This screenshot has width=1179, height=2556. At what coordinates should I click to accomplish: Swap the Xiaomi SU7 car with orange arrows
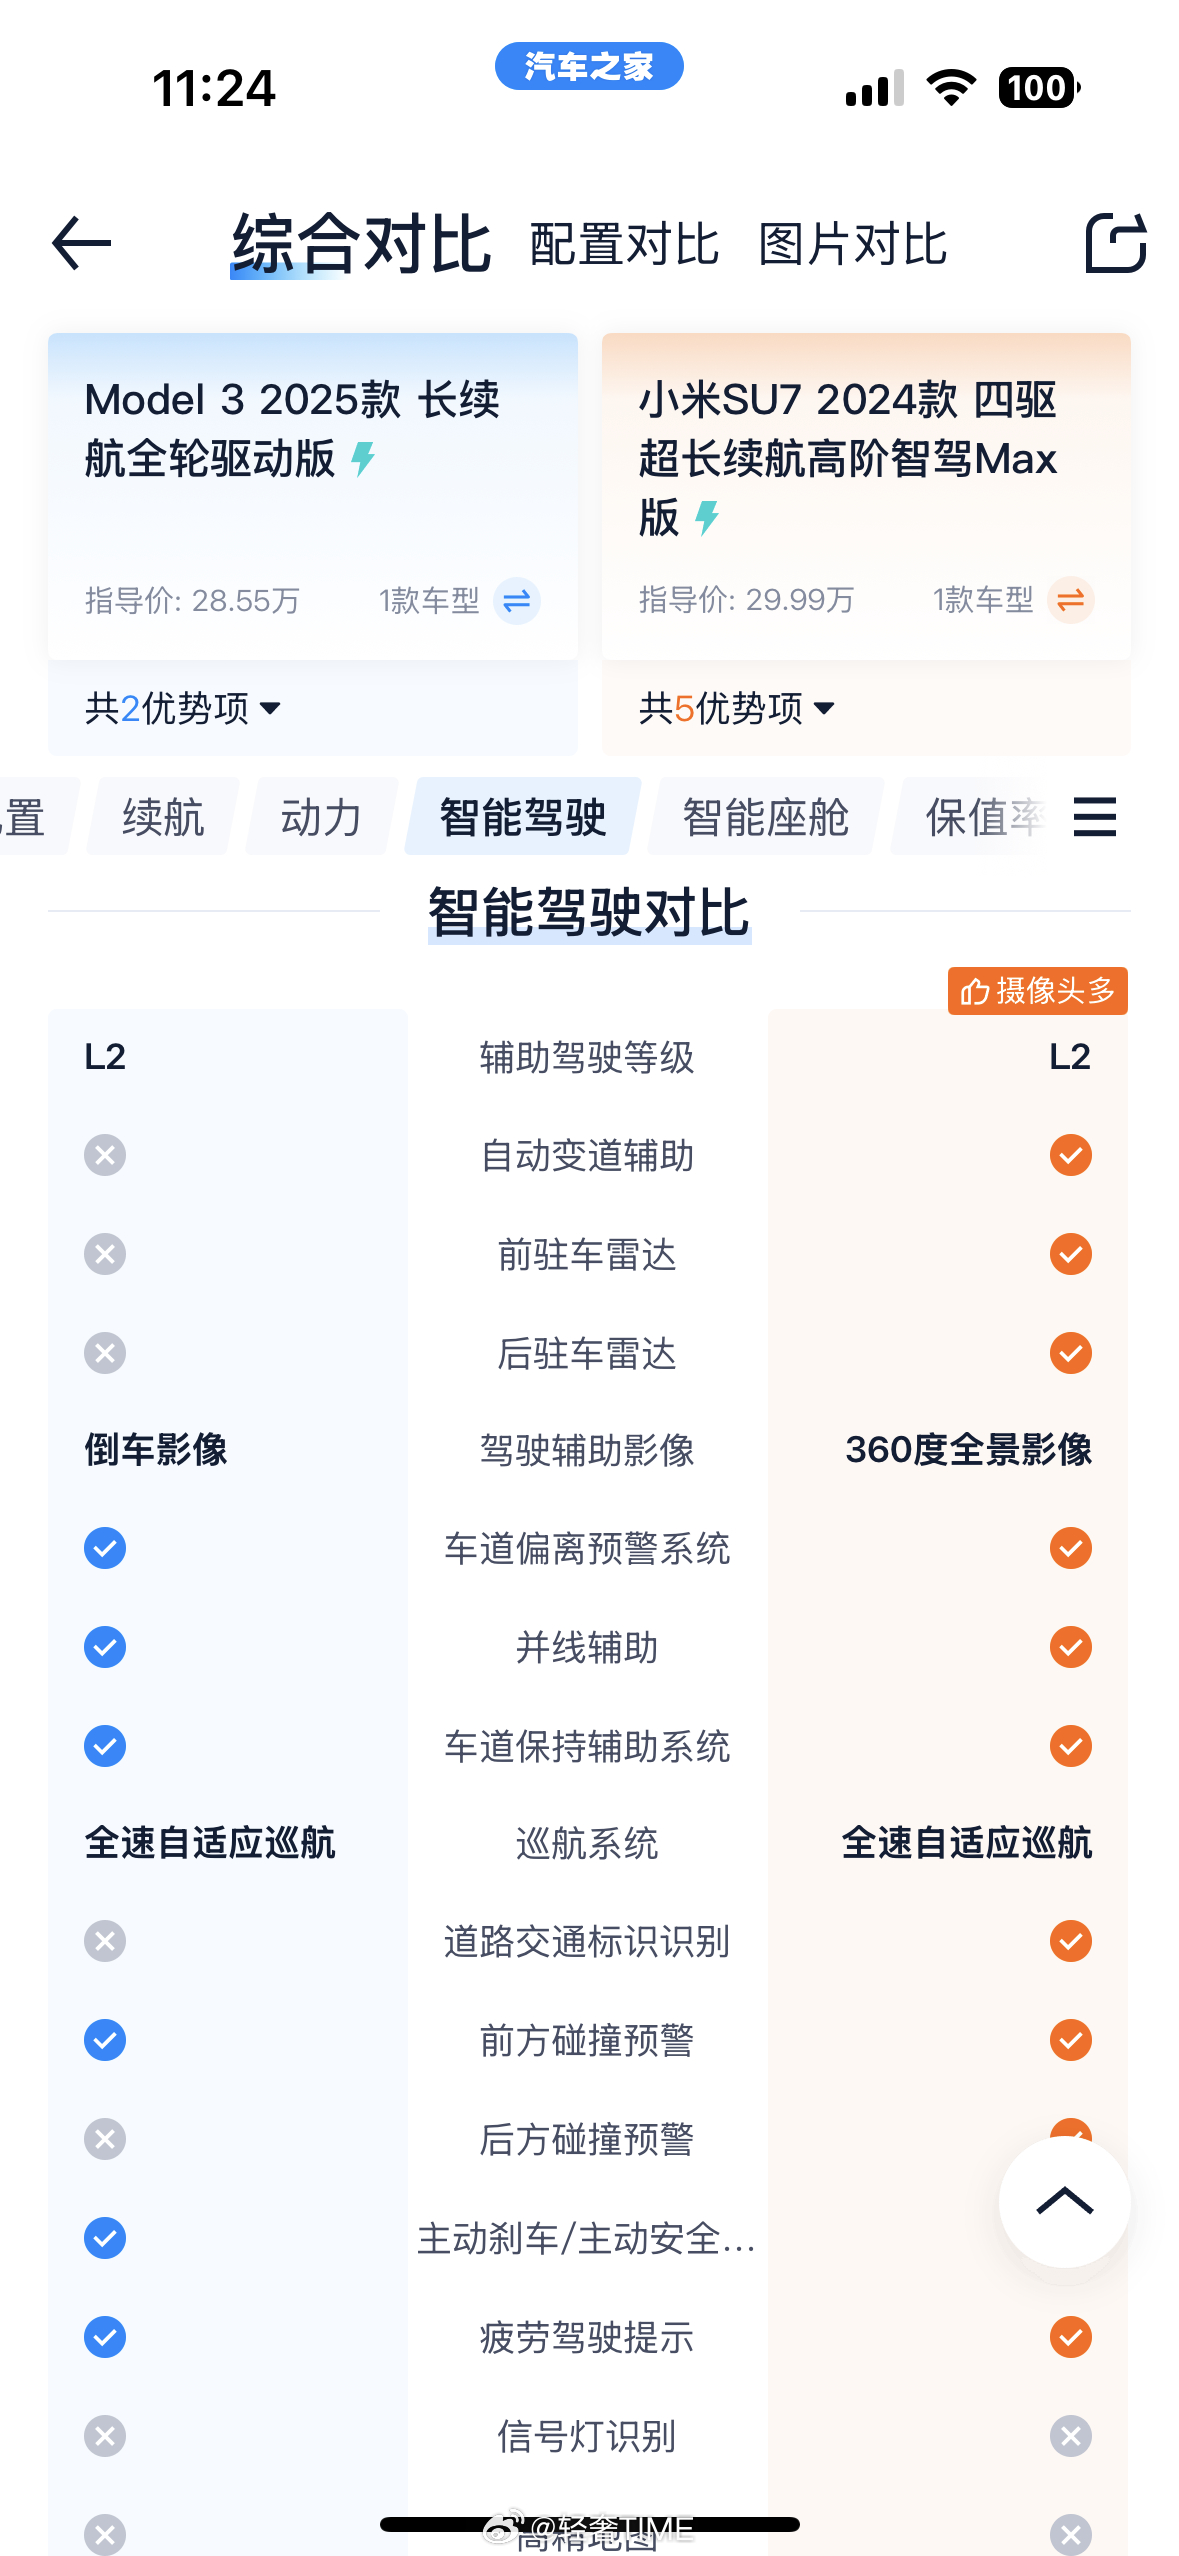[1071, 600]
